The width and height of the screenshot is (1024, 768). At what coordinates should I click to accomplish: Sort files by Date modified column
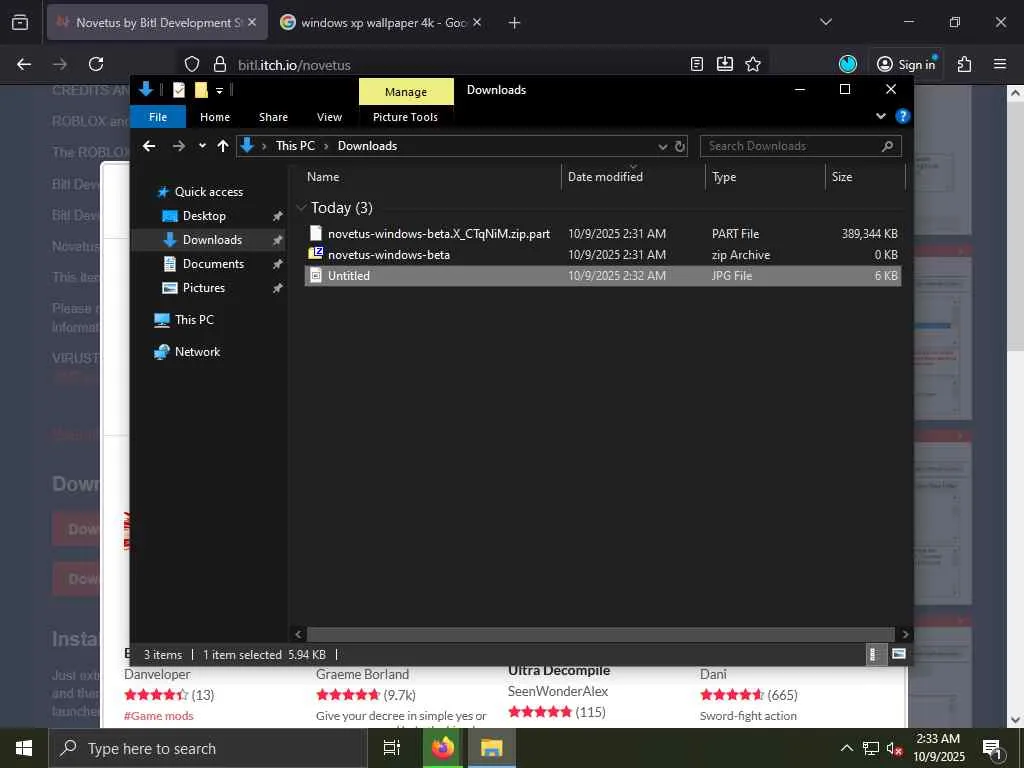633,177
